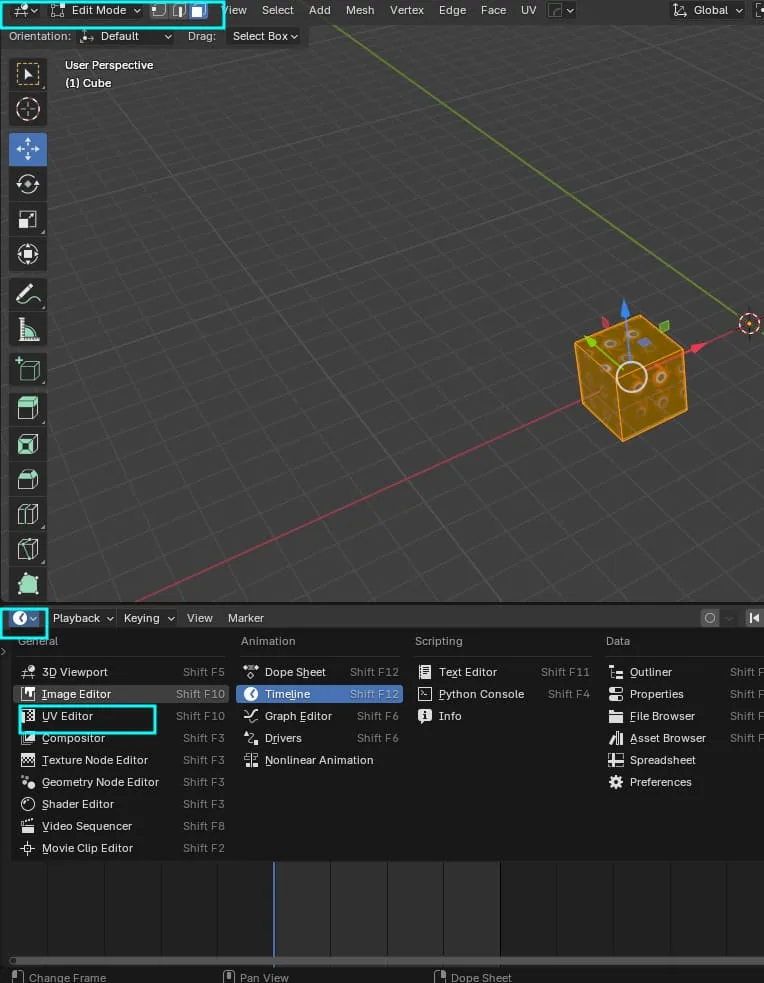
Task: Choose Properties editor
Action: [683, 694]
